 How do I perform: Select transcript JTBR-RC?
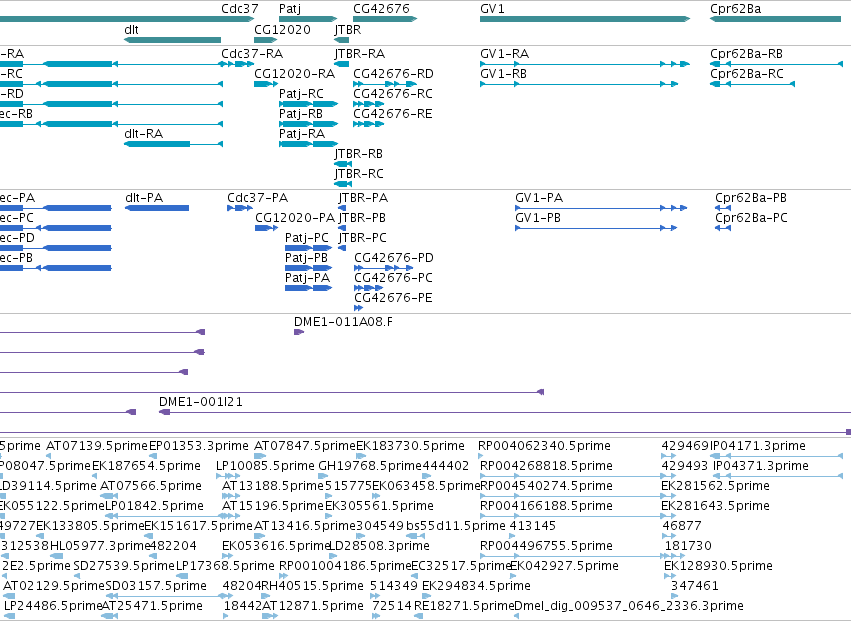pyautogui.click(x=359, y=174)
